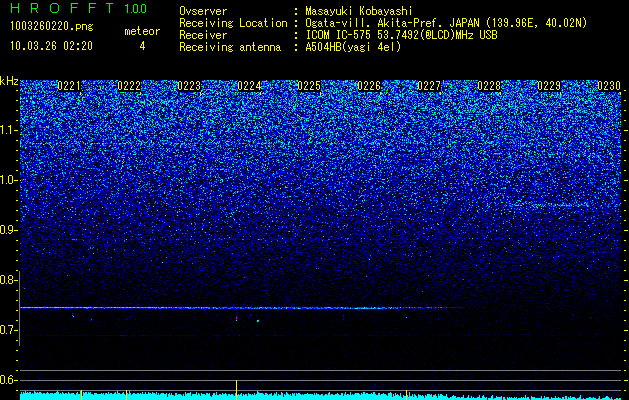
Task: Select the observer name Masayuki Kobayashi
Action: pyautogui.click(x=358, y=11)
